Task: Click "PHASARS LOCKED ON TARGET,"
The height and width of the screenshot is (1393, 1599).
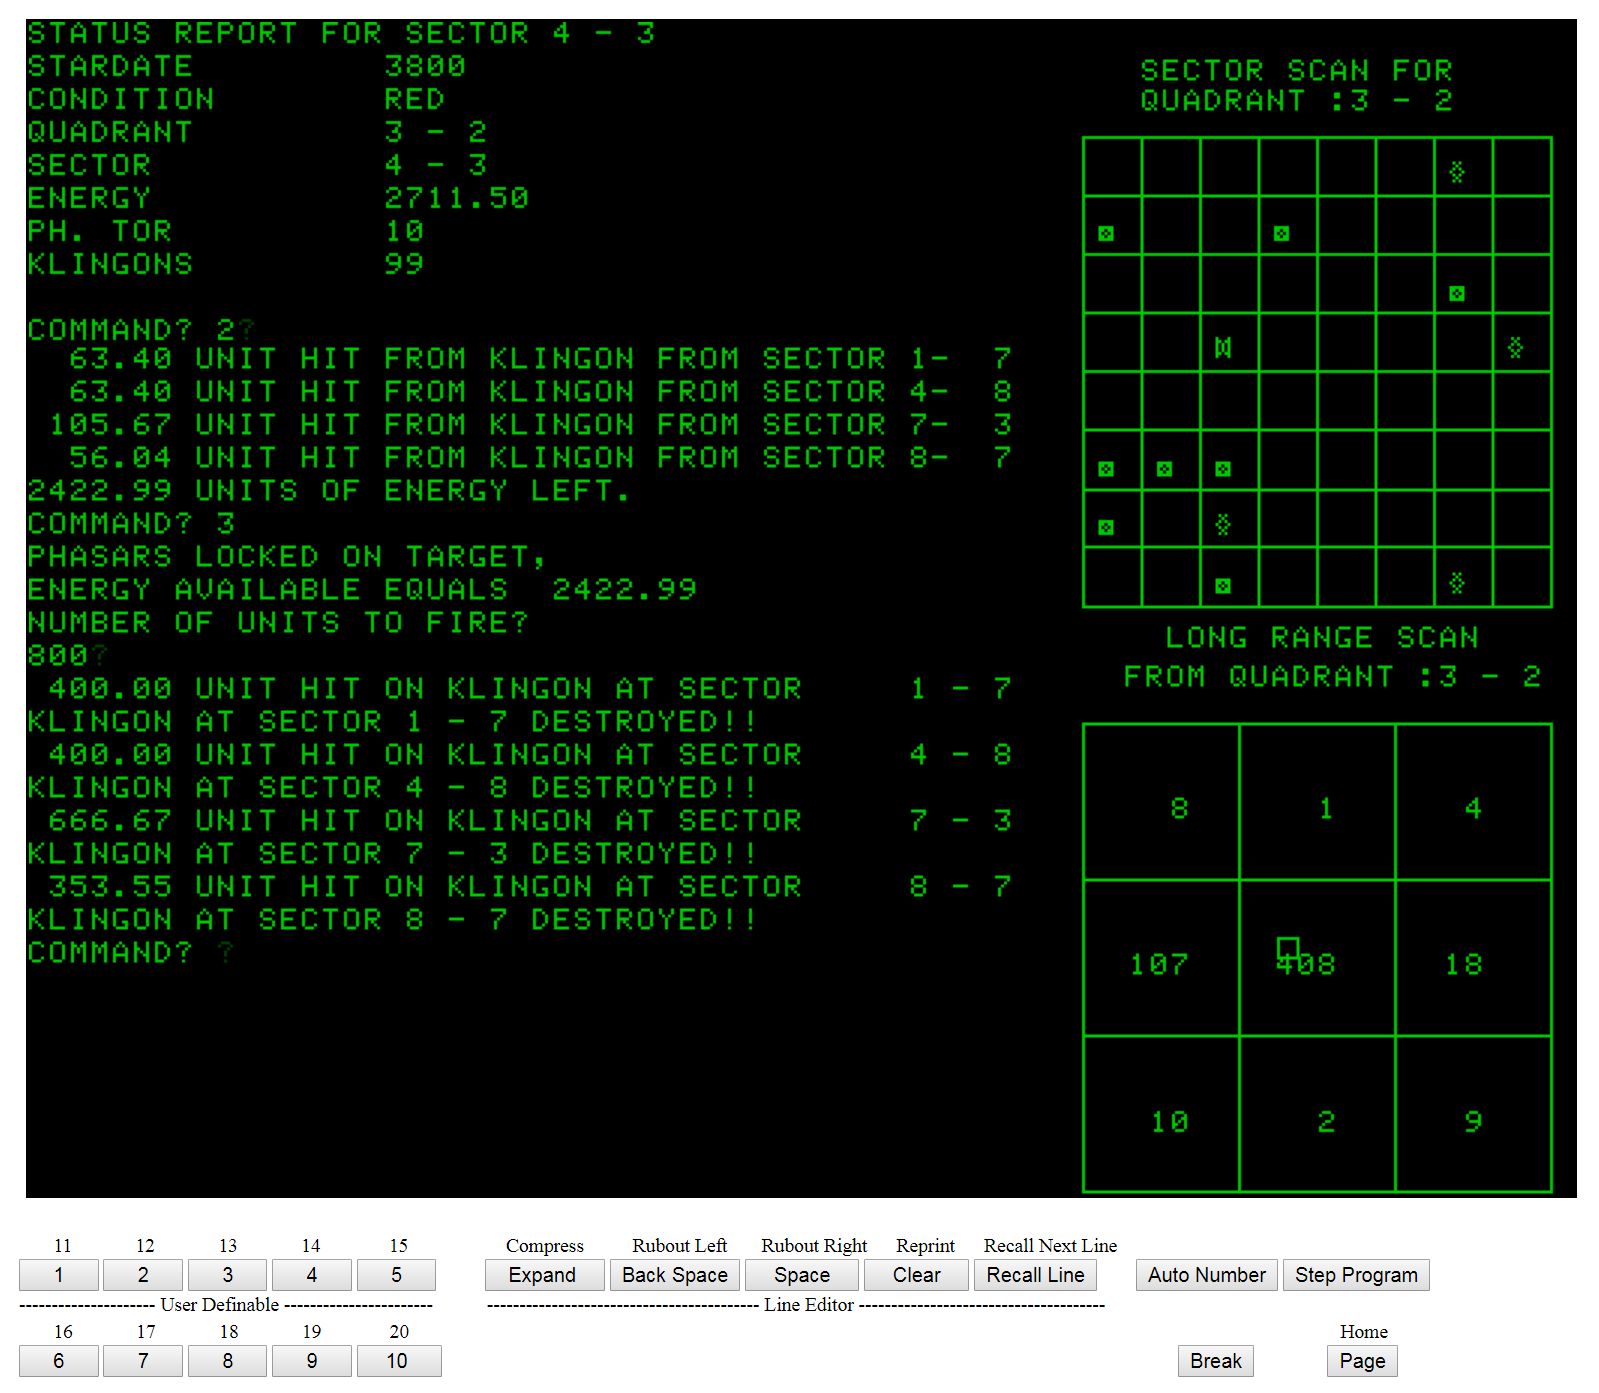Action: click(287, 557)
